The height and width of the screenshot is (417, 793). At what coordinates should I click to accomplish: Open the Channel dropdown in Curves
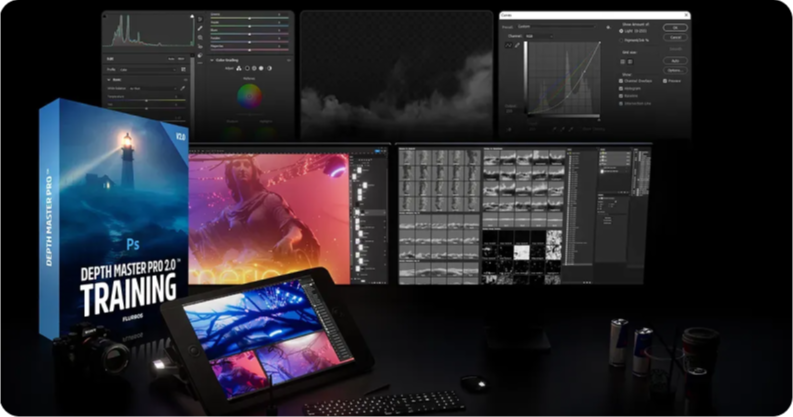click(x=539, y=36)
